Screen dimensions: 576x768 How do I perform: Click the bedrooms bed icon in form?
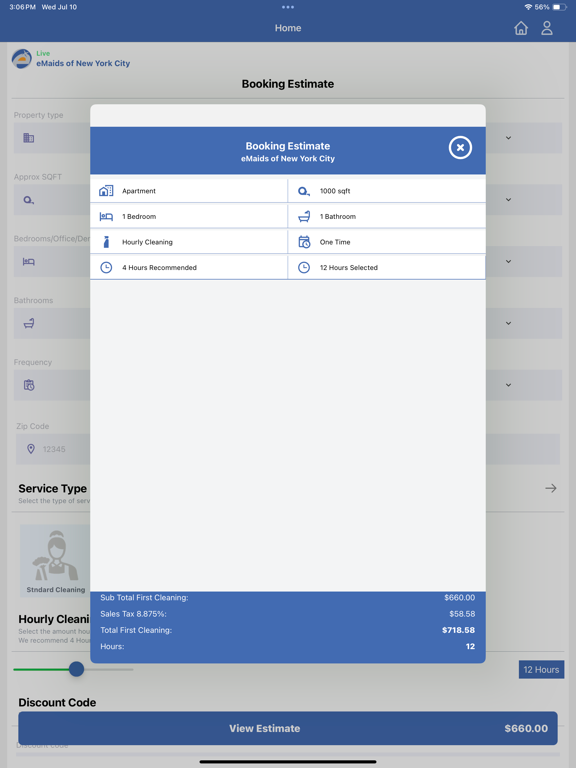tap(29, 262)
